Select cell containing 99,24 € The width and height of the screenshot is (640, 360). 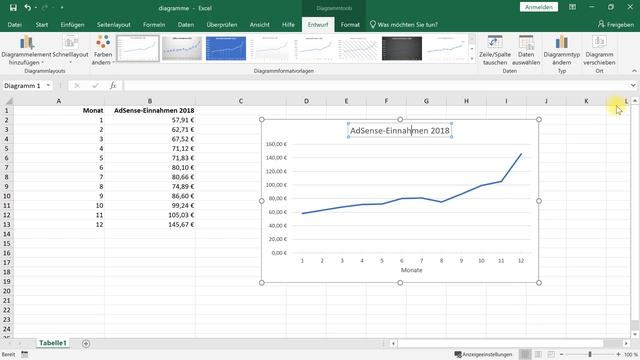tap(150, 206)
